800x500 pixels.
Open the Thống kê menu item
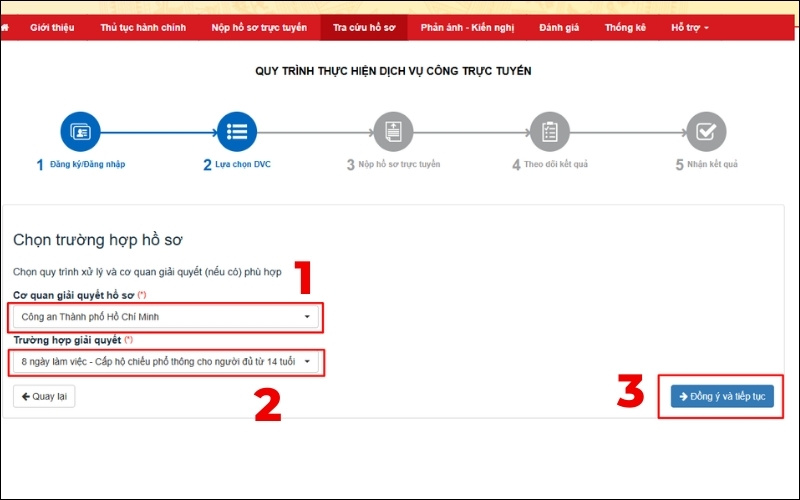click(625, 27)
